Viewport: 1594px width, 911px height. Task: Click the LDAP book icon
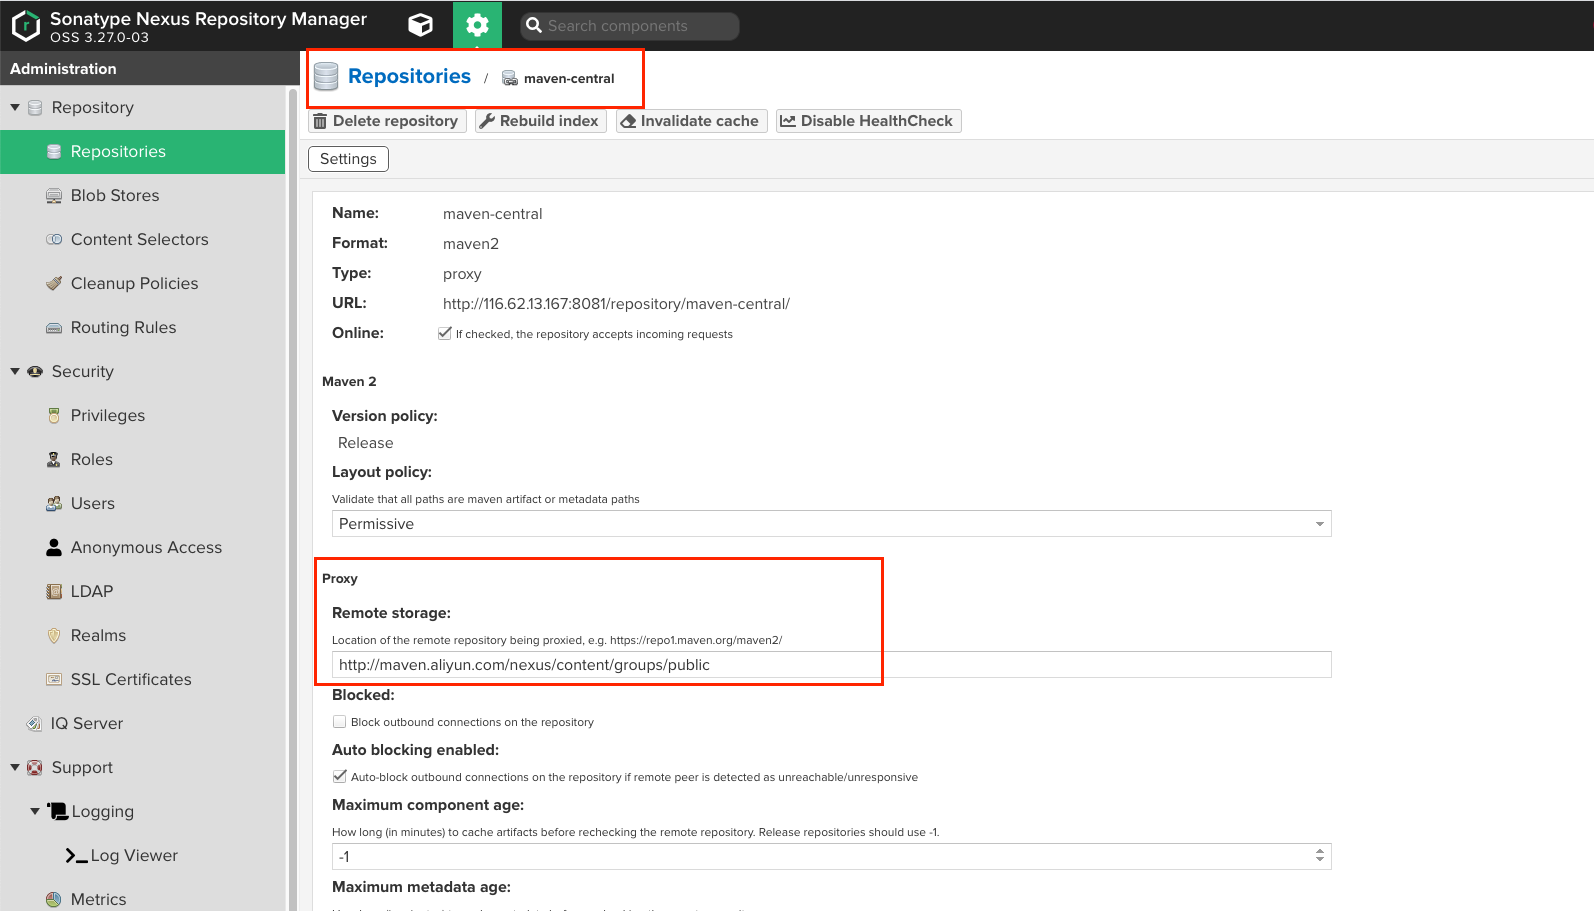[54, 592]
